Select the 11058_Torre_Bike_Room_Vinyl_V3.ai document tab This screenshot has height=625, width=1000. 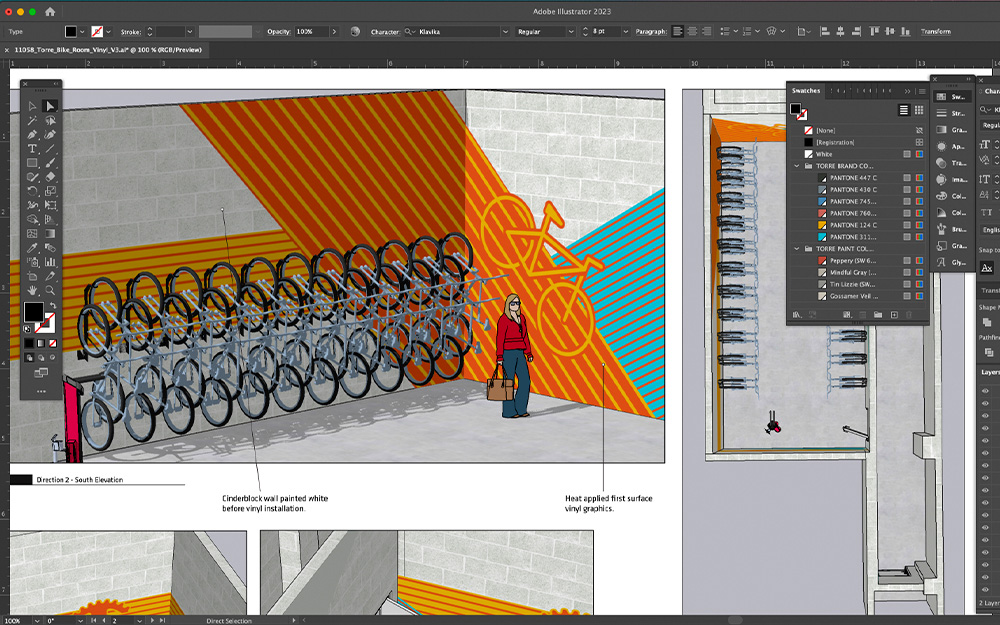point(108,50)
